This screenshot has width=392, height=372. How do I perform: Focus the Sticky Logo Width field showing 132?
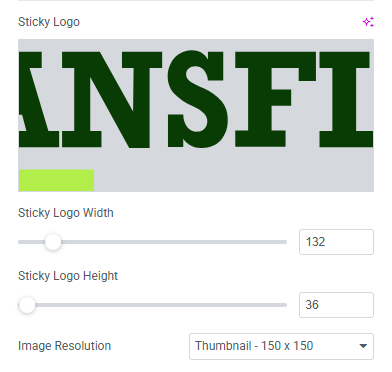pyautogui.click(x=336, y=242)
